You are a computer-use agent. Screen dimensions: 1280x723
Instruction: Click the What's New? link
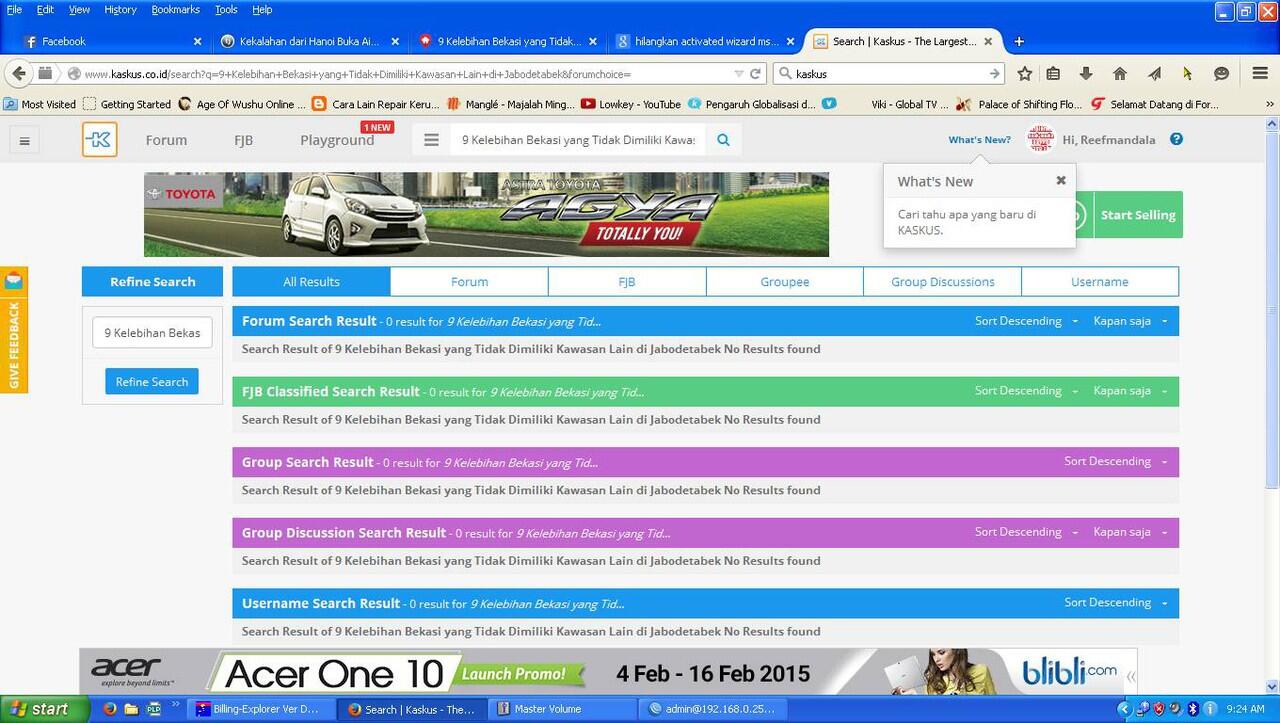(x=979, y=140)
